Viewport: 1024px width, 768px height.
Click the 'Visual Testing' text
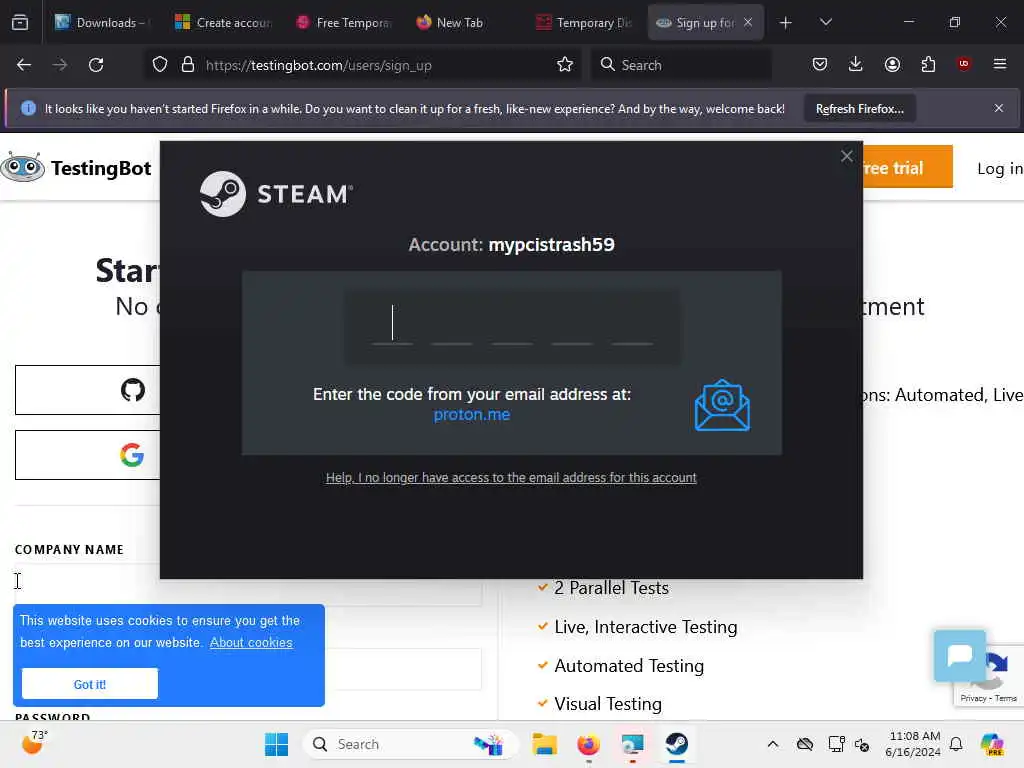[607, 704]
